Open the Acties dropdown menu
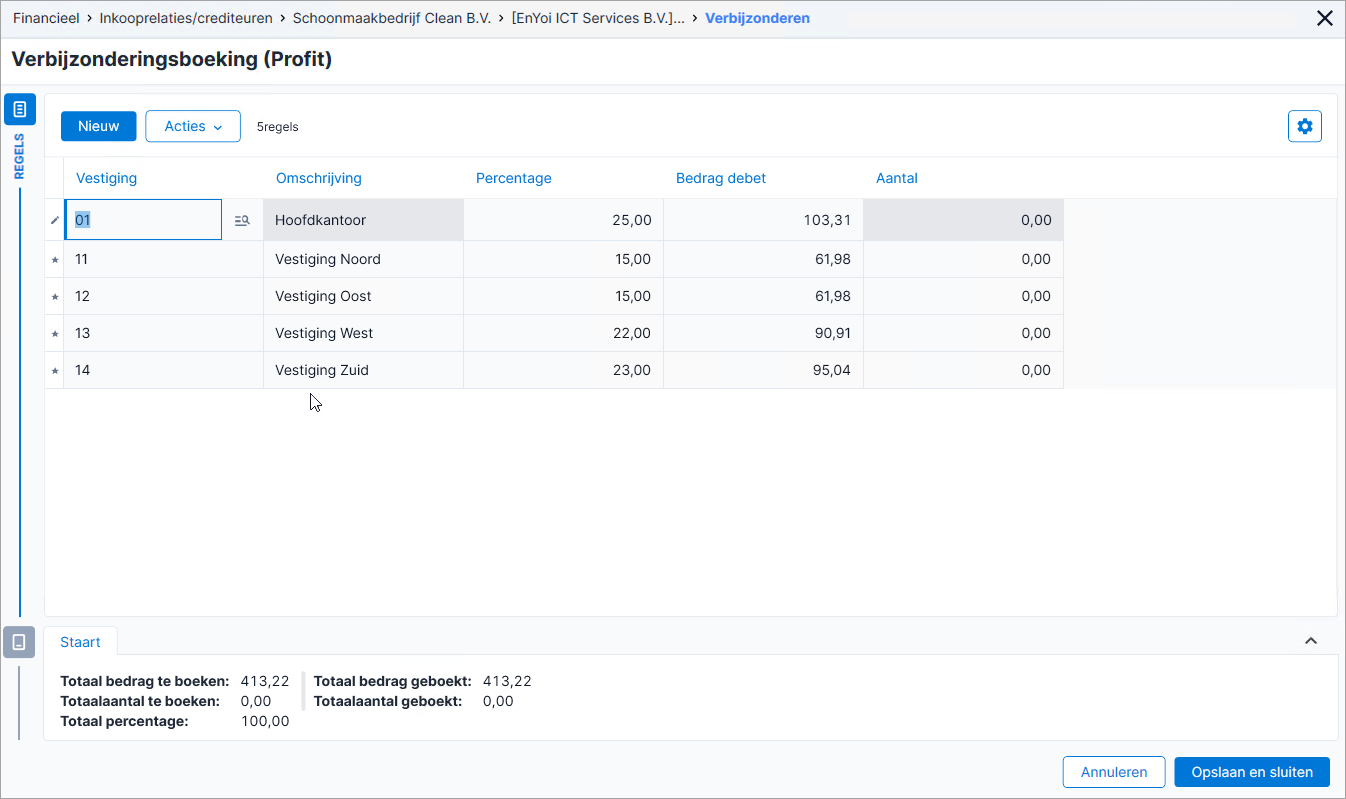Image resolution: width=1346 pixels, height=799 pixels. 193,126
